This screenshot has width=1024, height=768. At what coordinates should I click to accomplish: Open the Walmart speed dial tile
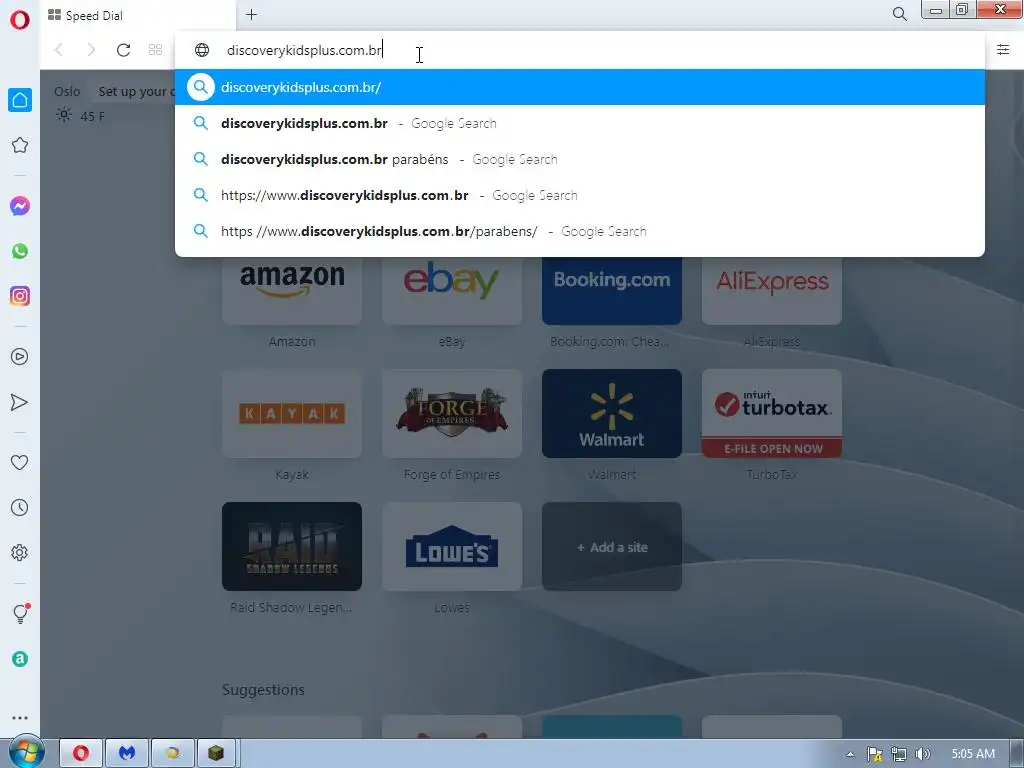point(612,413)
